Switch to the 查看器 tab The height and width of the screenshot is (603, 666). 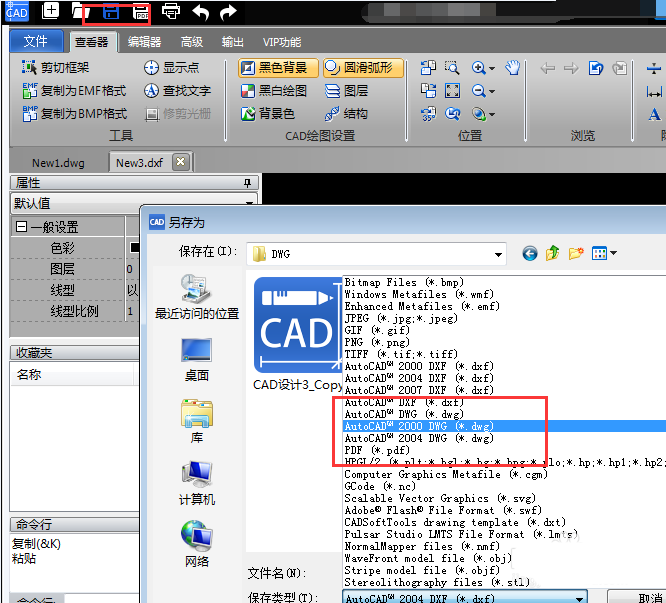[92, 42]
